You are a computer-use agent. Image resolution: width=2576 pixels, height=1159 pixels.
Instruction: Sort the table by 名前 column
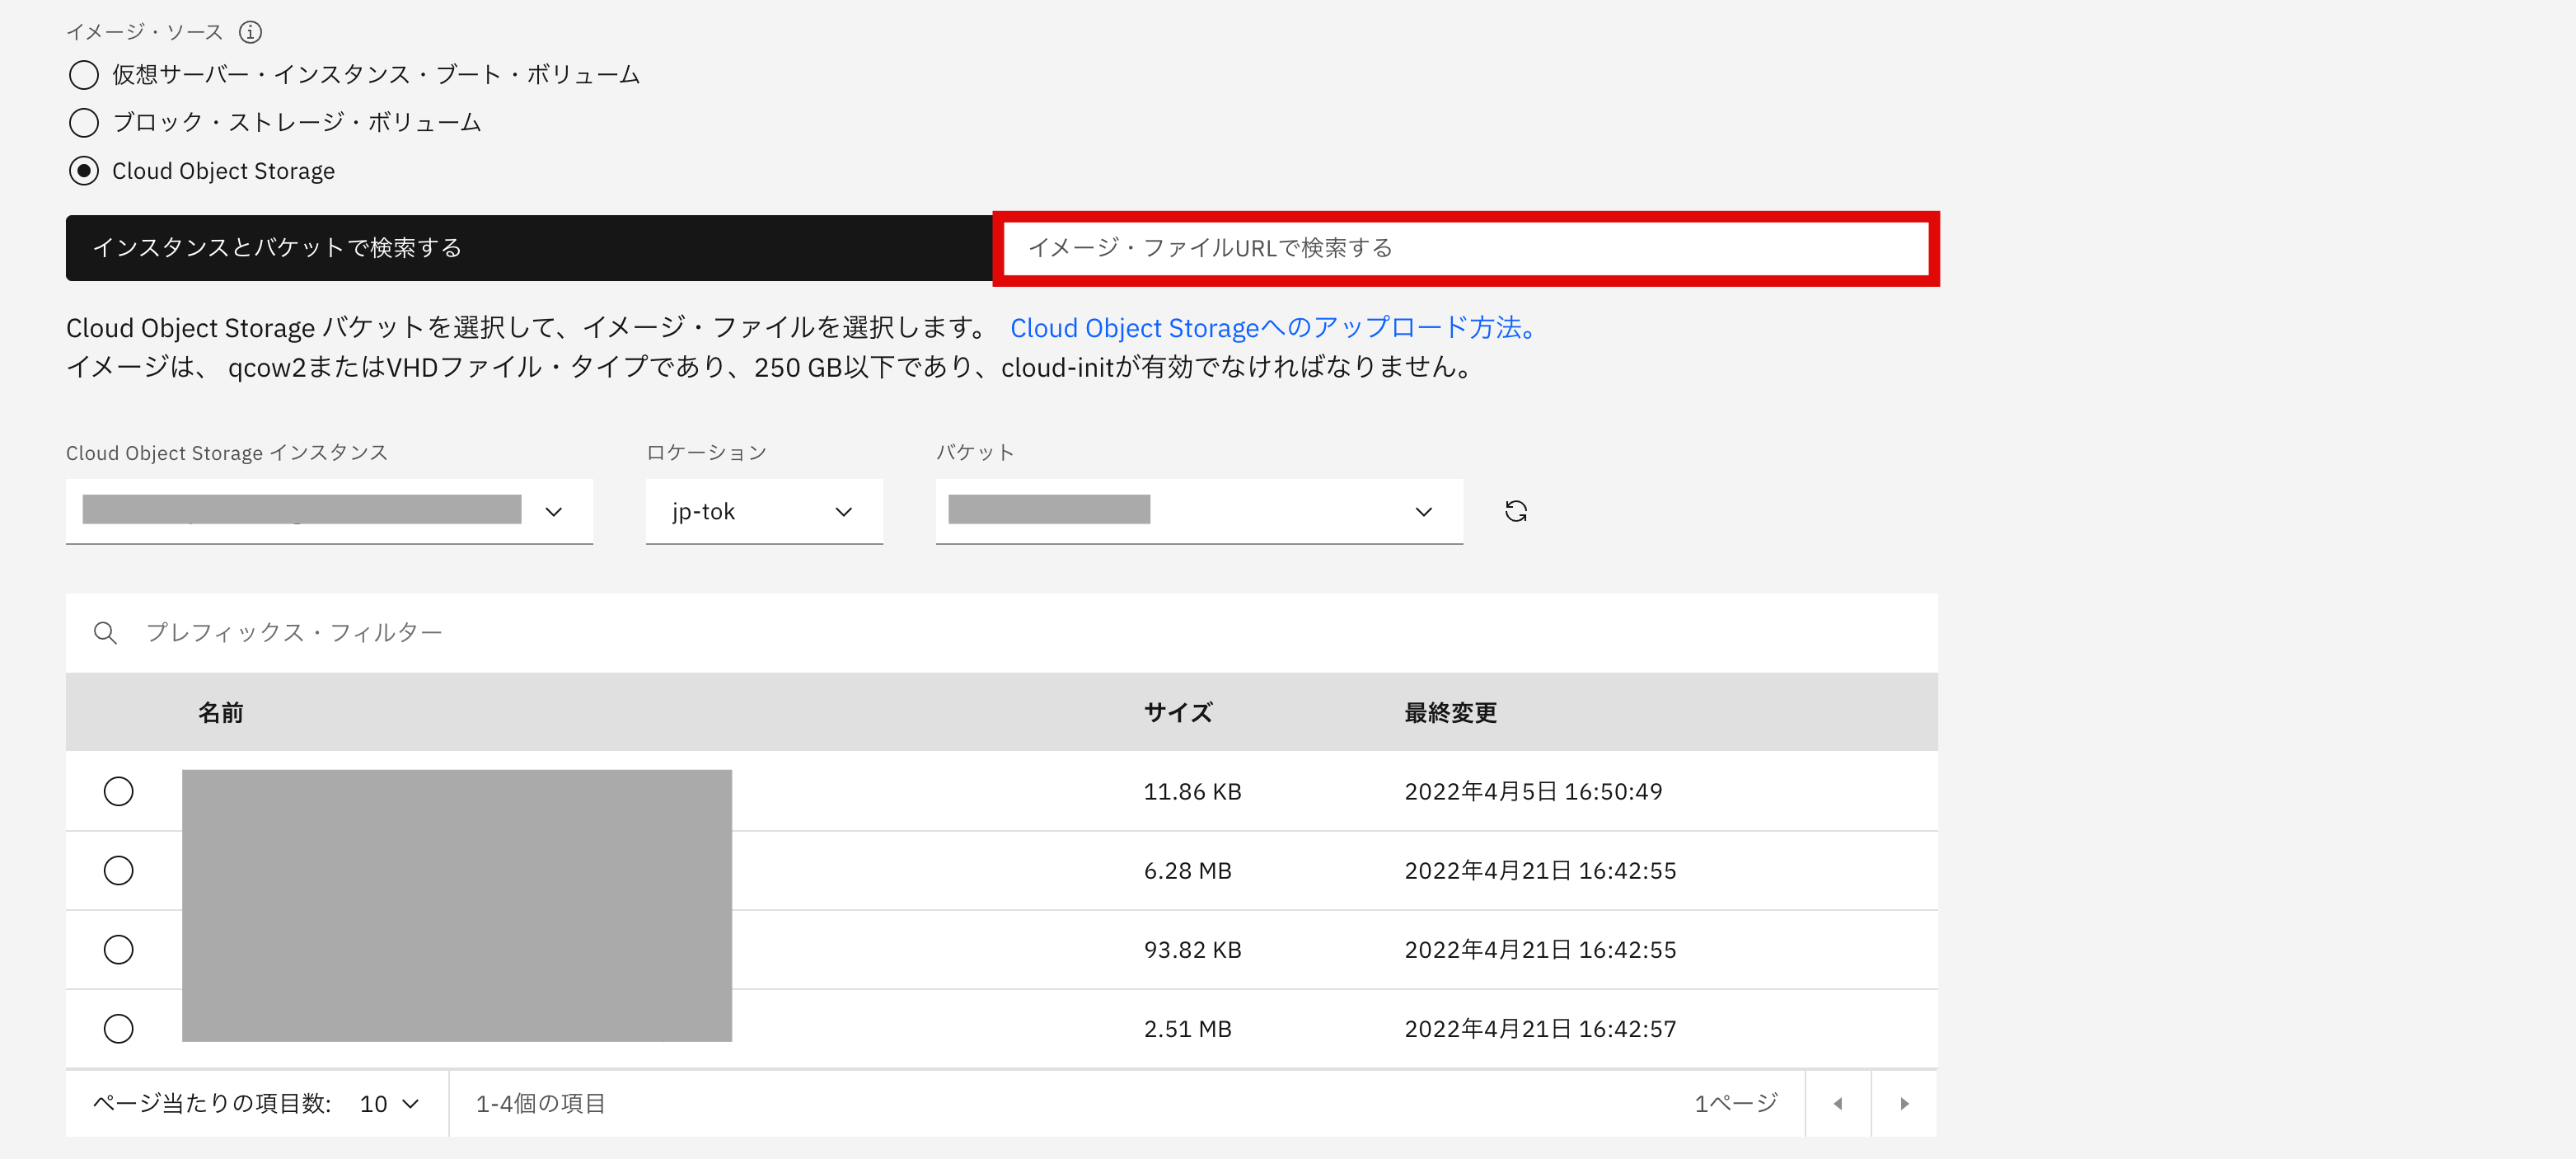[x=221, y=711]
